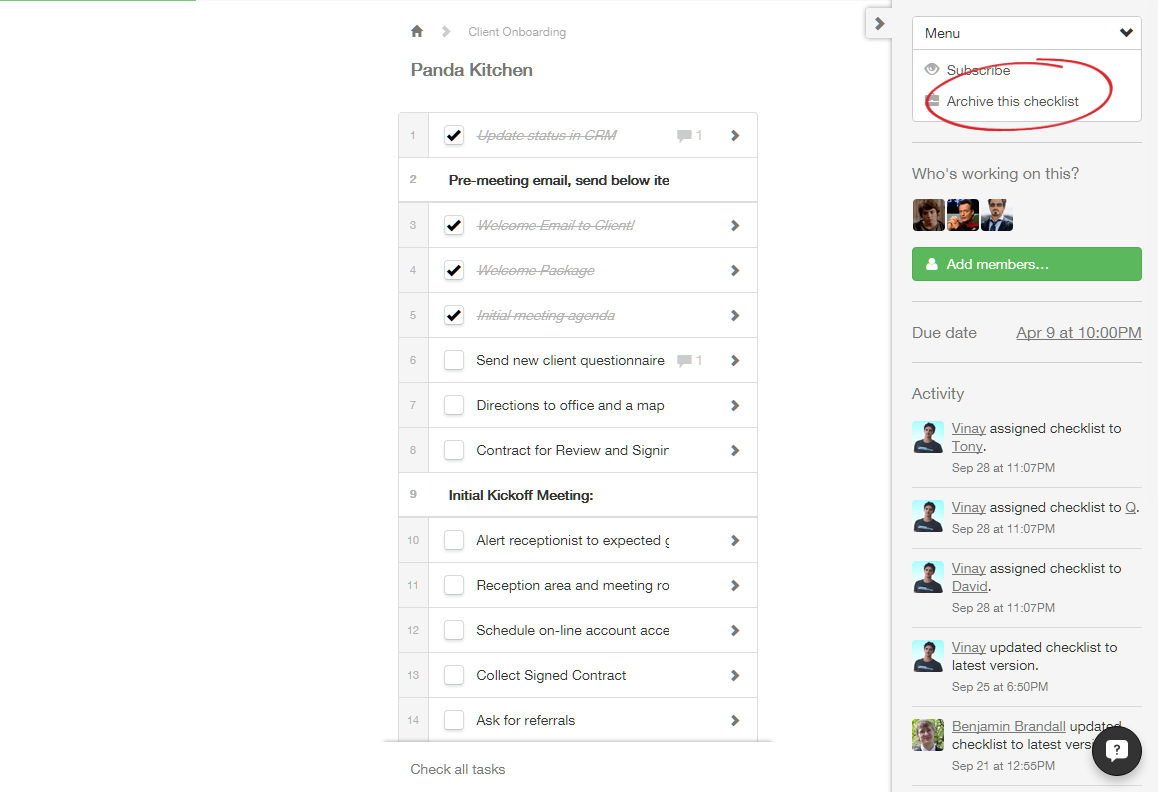Click Check all tasks
The width and height of the screenshot is (1158, 792).
pyautogui.click(x=457, y=769)
